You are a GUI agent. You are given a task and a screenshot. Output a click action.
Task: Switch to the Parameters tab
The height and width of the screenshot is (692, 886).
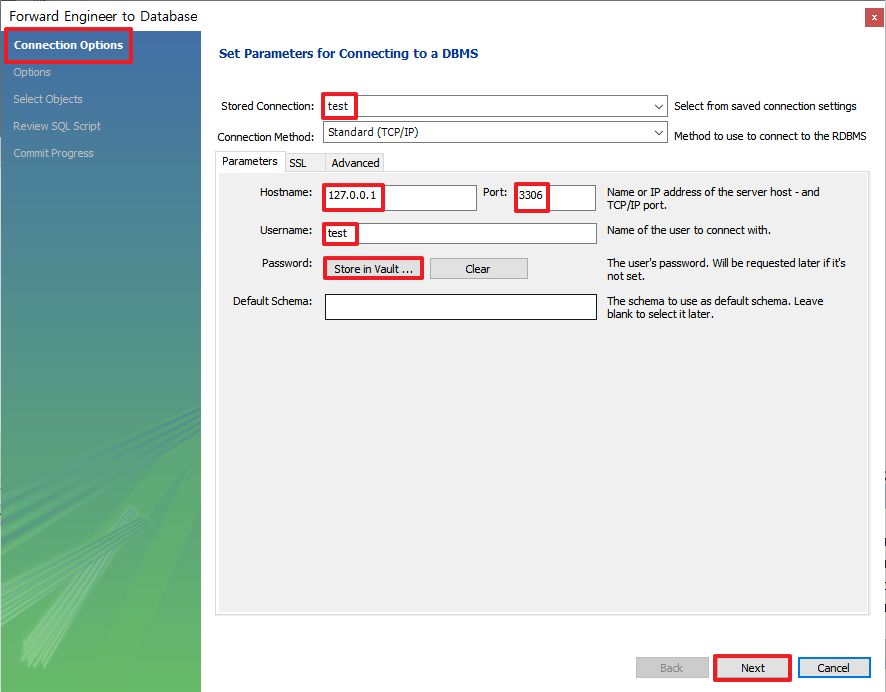250,162
